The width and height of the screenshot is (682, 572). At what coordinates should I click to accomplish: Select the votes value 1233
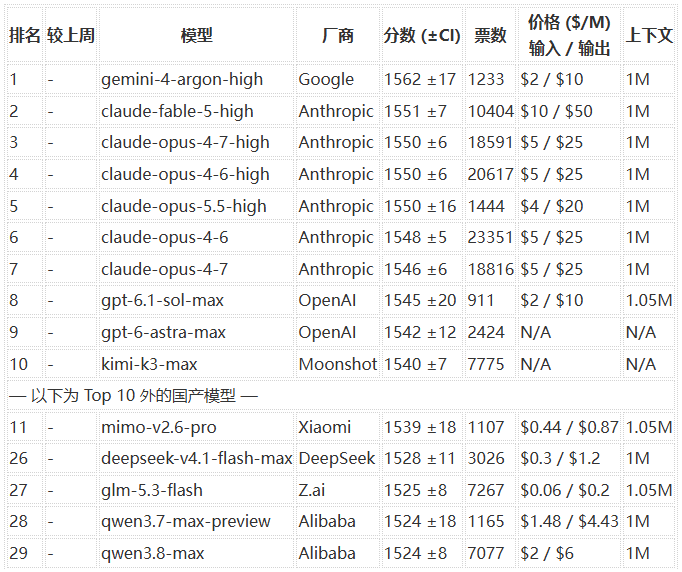point(486,80)
